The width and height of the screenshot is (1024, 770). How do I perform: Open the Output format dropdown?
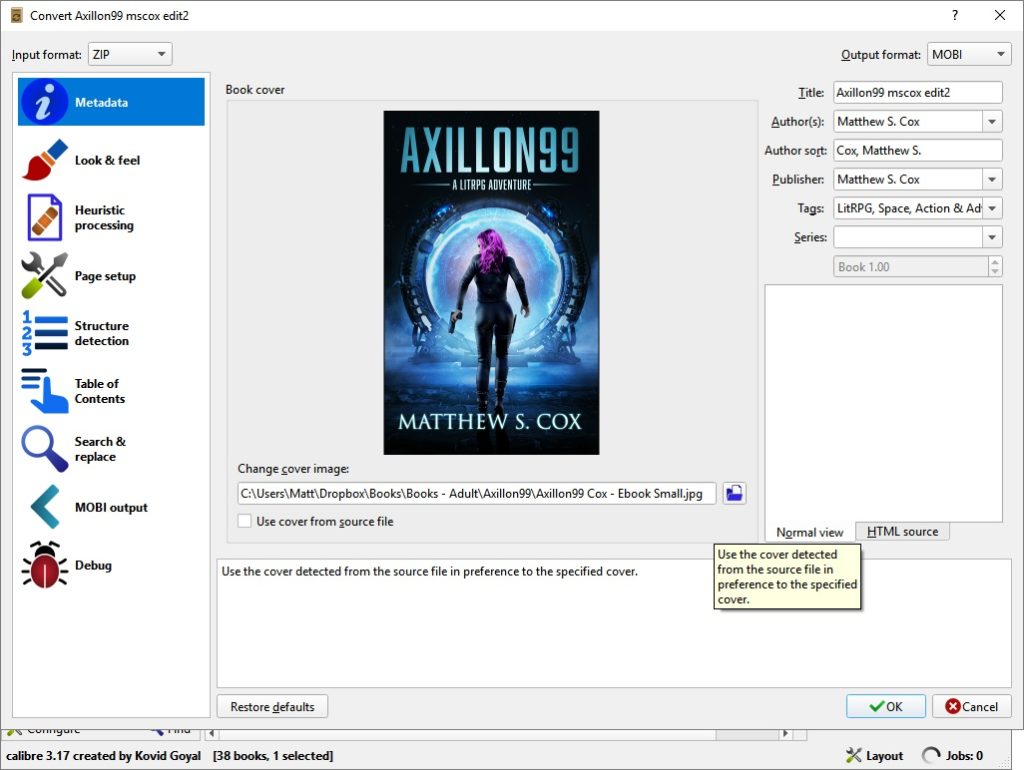pos(969,54)
